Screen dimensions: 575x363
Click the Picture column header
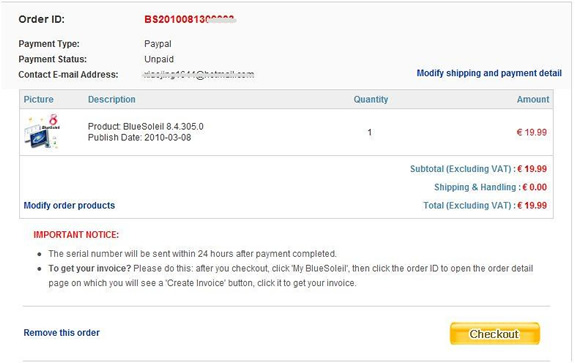[39, 99]
